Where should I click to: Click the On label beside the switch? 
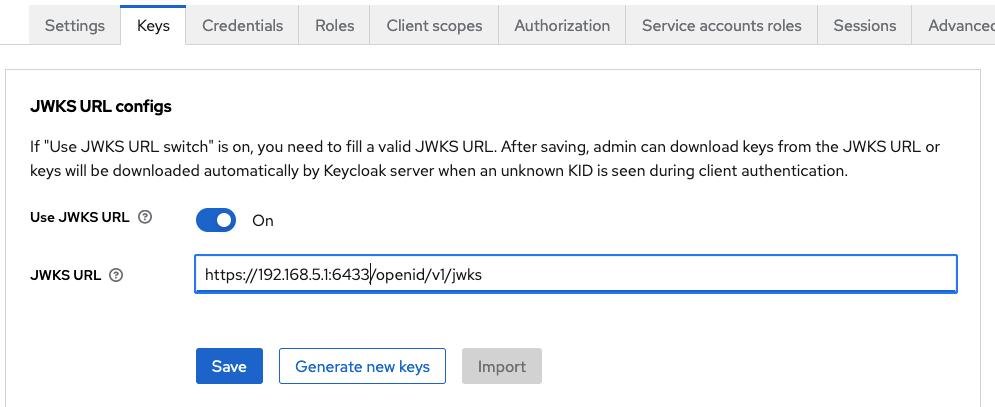click(263, 221)
